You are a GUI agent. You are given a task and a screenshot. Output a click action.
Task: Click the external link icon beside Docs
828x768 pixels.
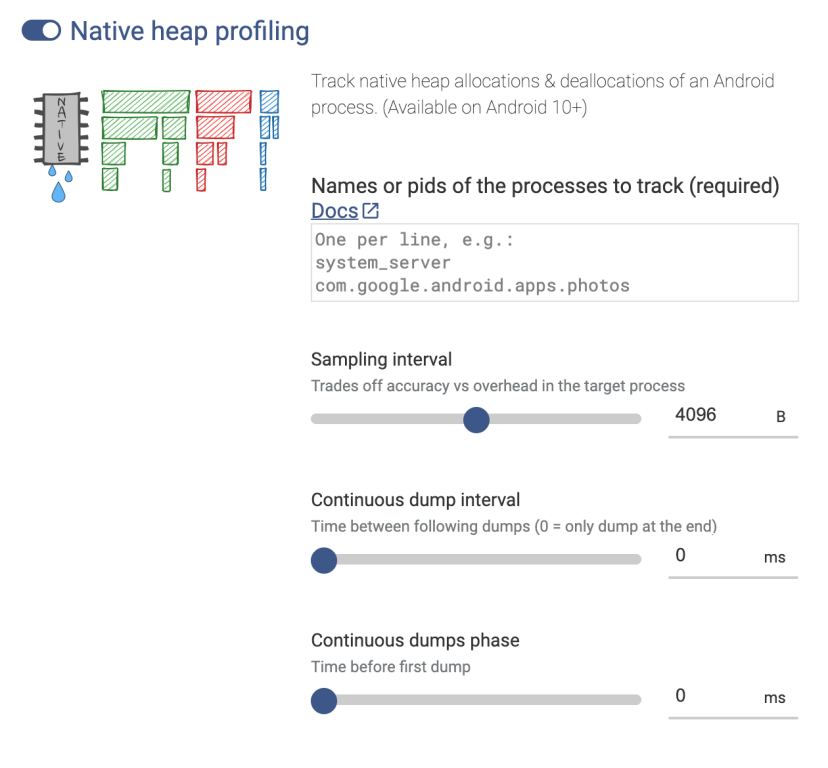[x=371, y=211]
